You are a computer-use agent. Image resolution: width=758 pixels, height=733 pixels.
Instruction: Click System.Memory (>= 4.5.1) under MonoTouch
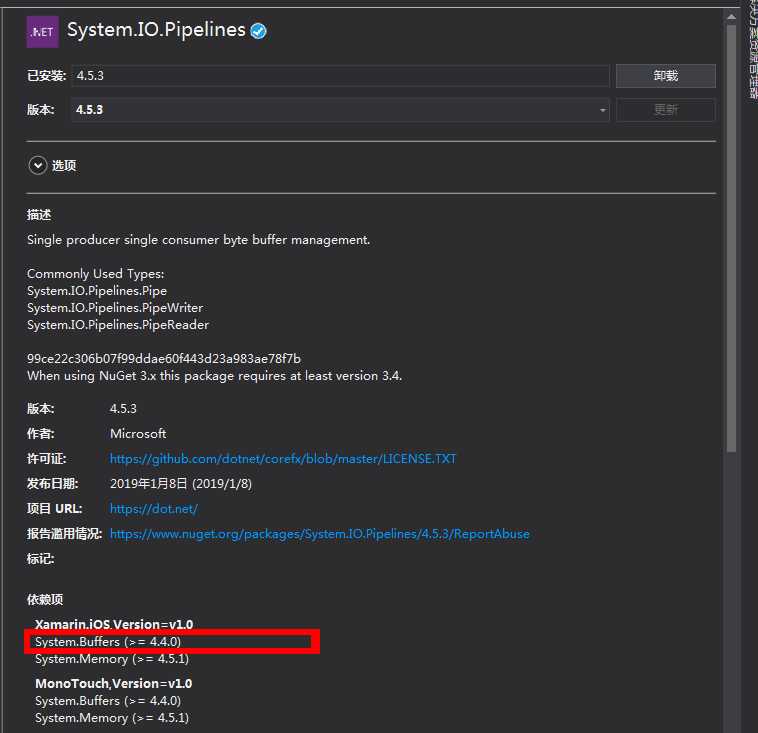pos(112,718)
